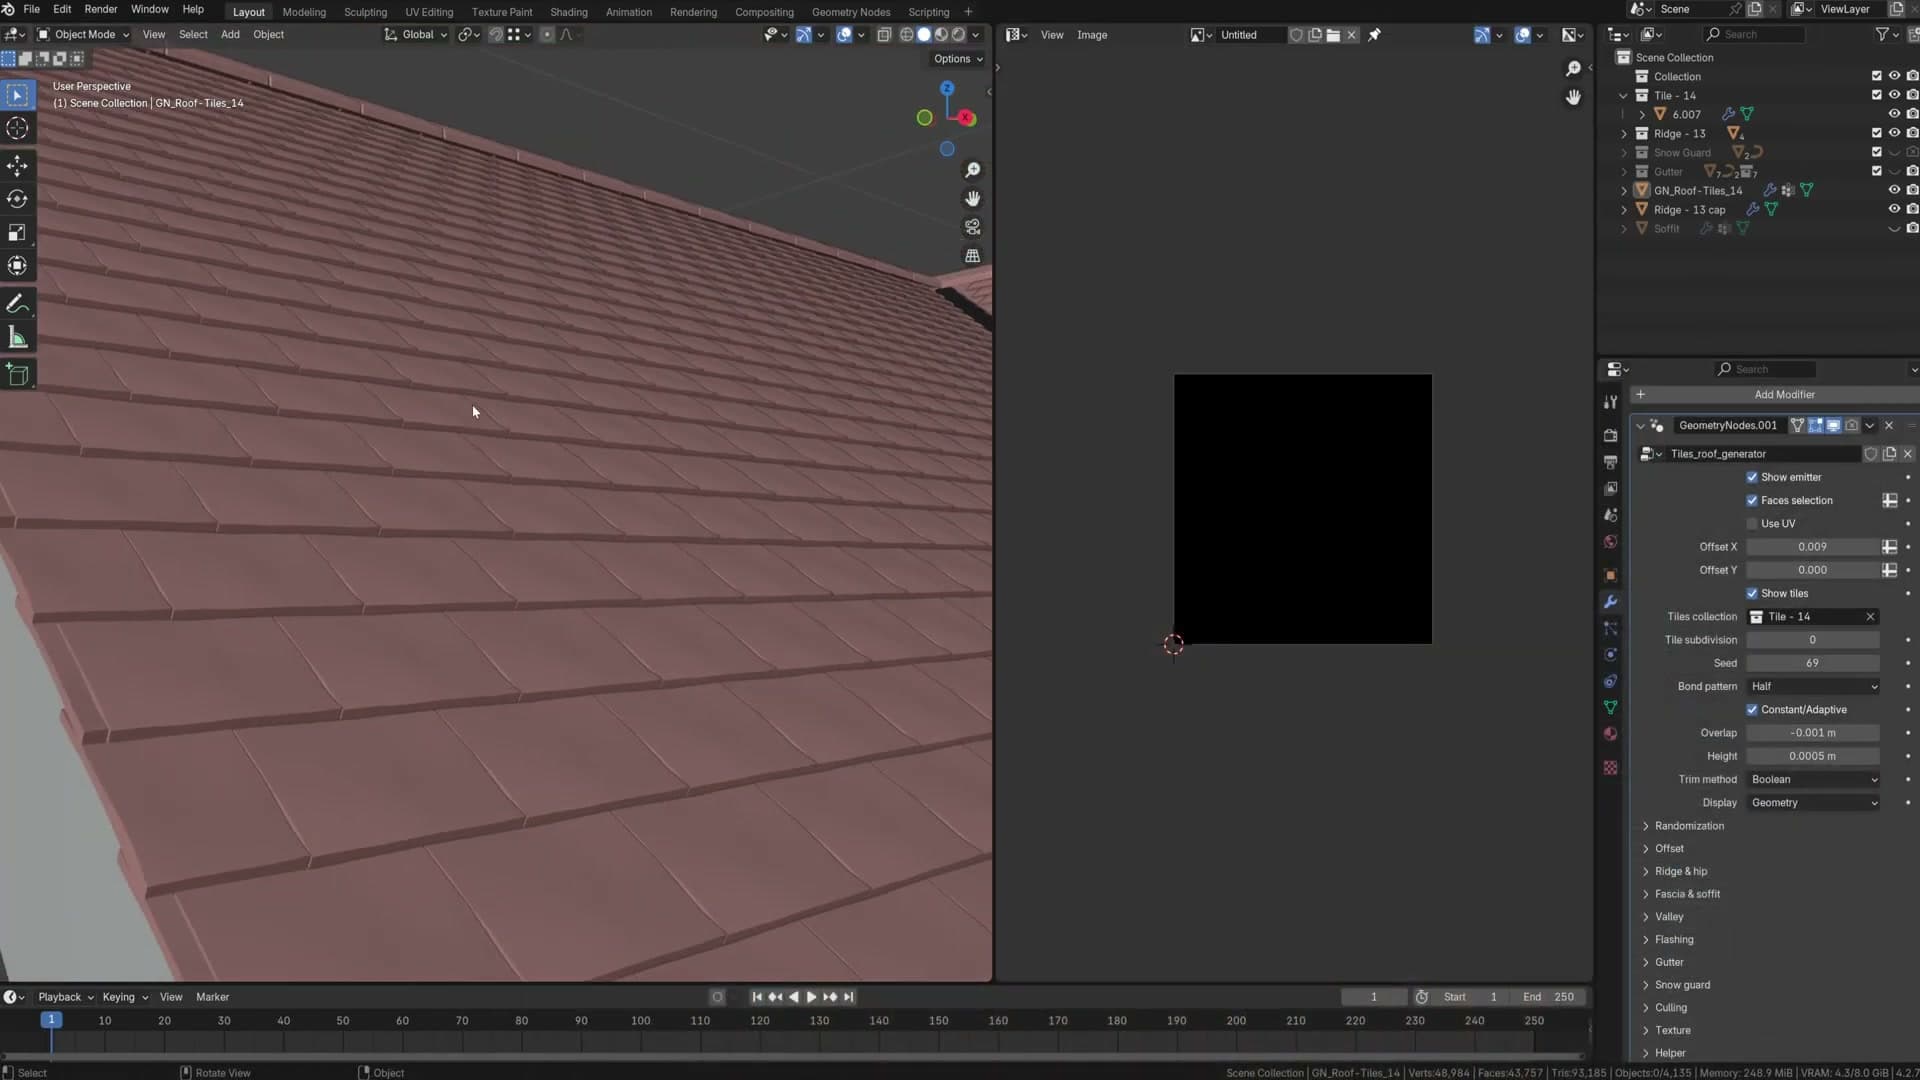Image resolution: width=1920 pixels, height=1080 pixels.
Task: Toggle Faces selection checkbox
Action: [x=1752, y=500]
